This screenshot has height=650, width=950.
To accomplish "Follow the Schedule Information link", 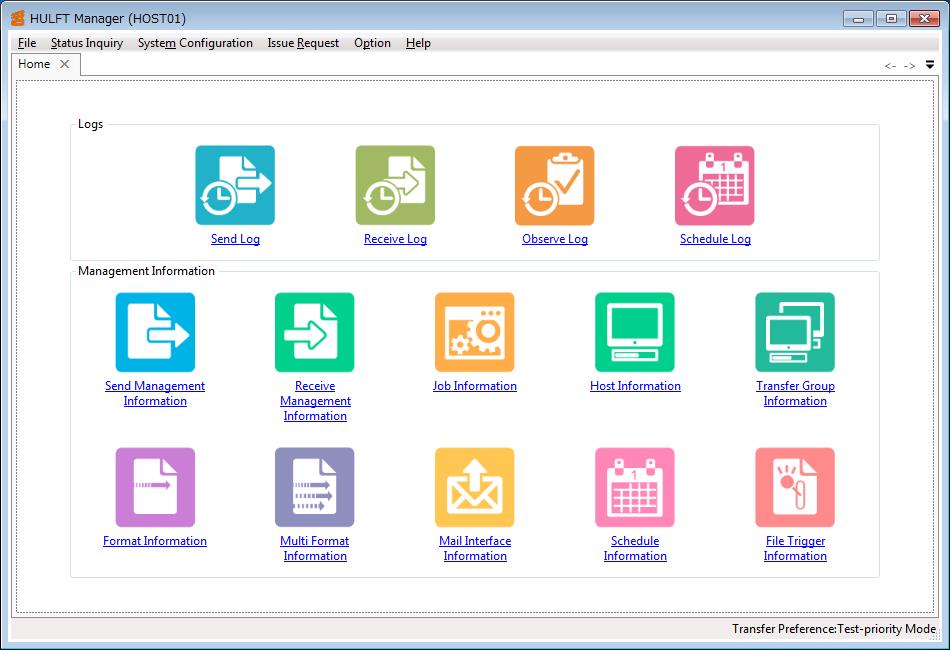I will 635,548.
